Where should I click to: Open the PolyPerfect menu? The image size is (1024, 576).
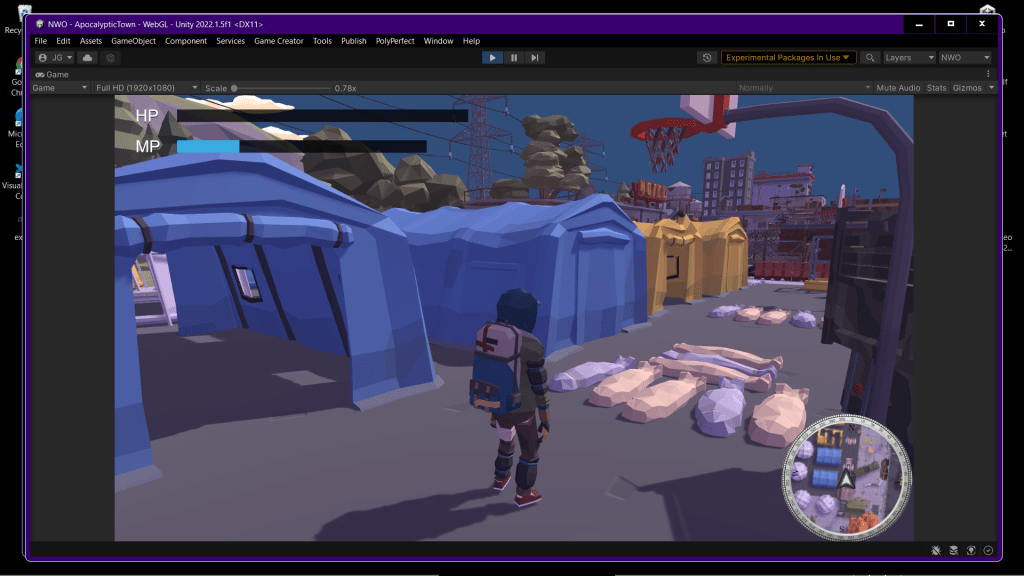pos(395,41)
